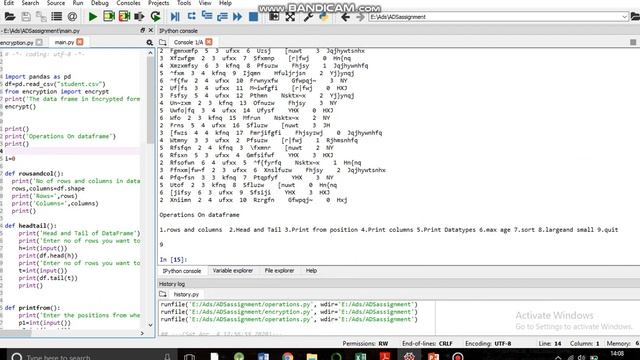Screen dimensions: 640x360
Task: Click the debug Step over icon
Action: coord(191,17)
